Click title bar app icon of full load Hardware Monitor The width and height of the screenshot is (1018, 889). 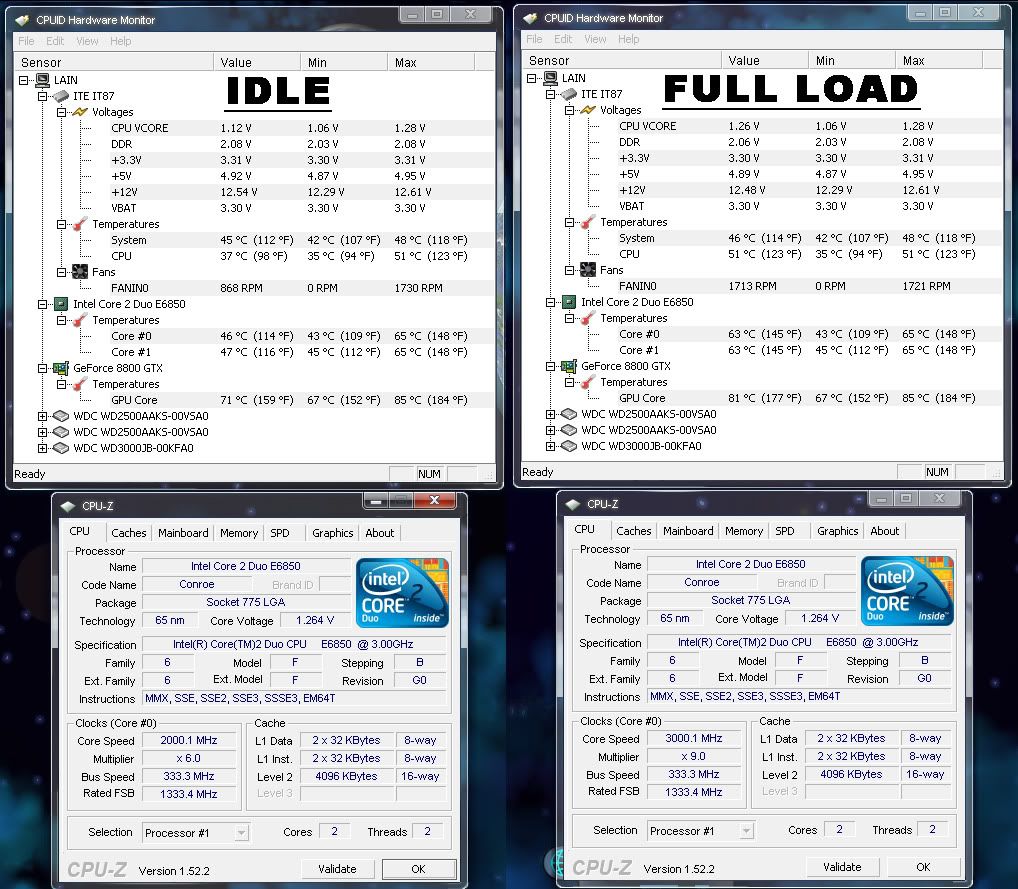click(x=530, y=18)
